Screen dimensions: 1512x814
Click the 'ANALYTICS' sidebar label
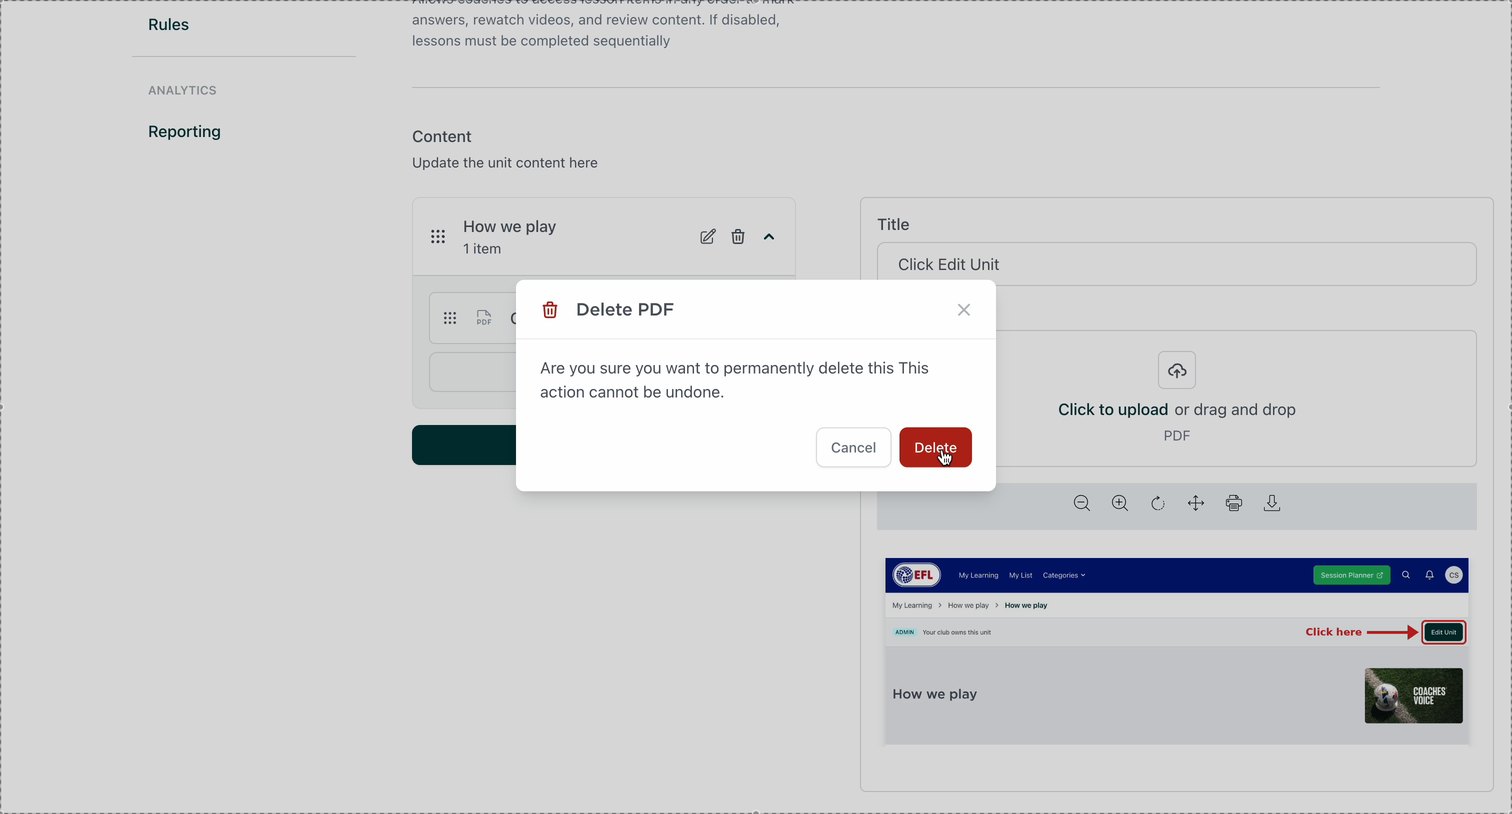click(x=182, y=90)
